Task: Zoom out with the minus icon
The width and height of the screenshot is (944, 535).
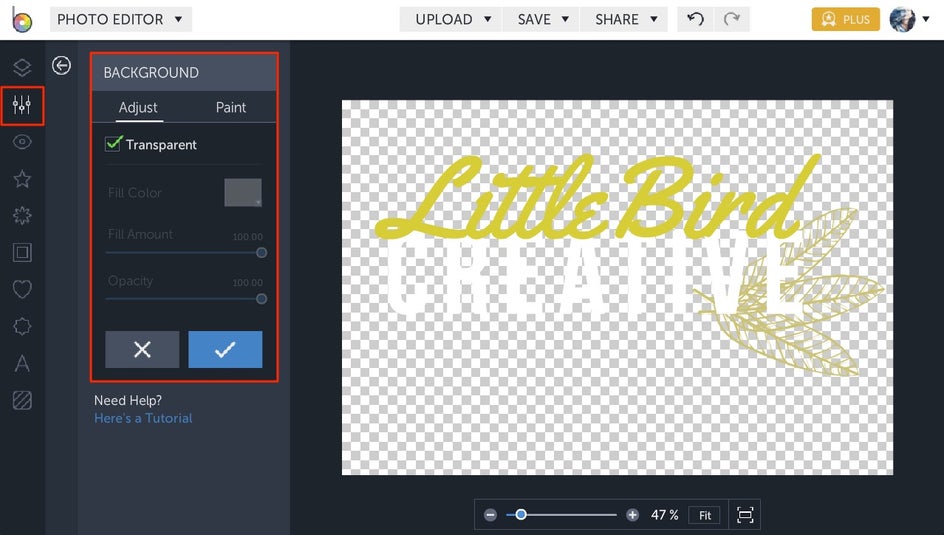Action: tap(491, 515)
